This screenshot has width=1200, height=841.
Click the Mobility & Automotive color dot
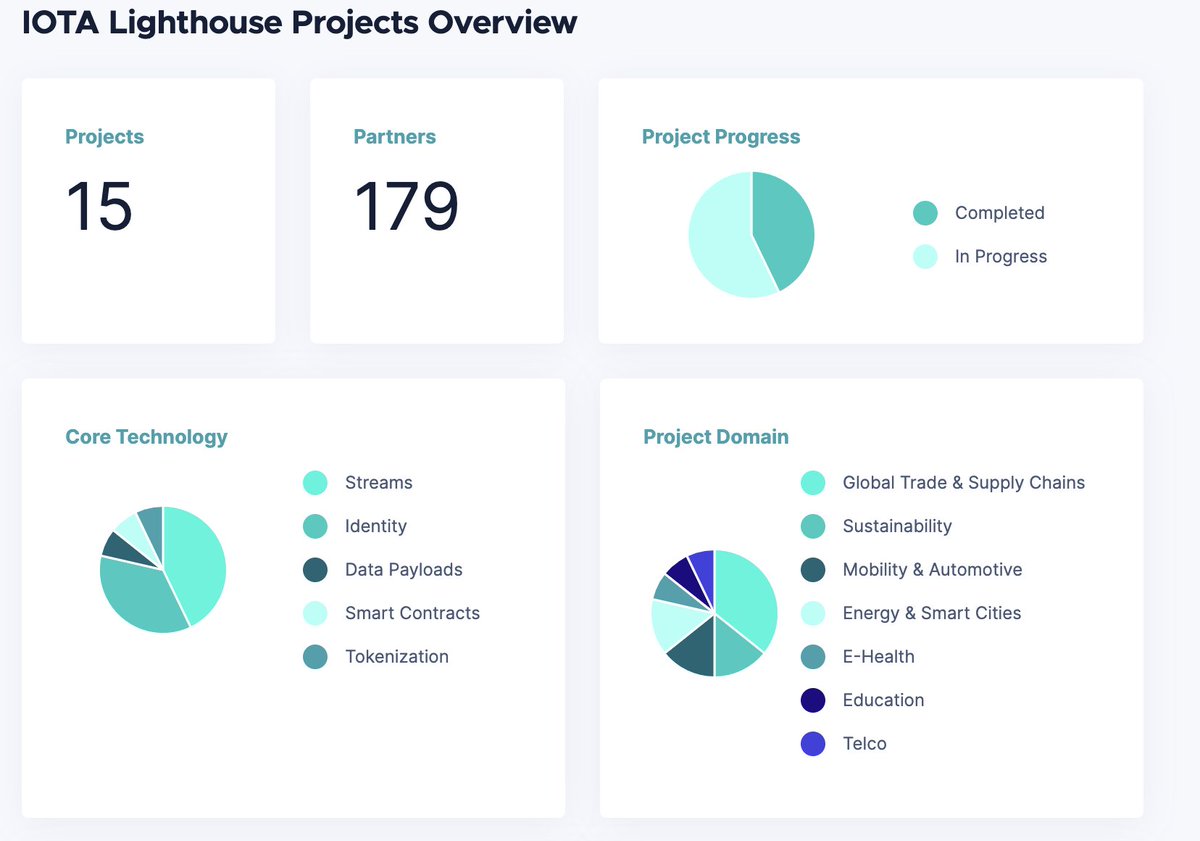pos(813,569)
